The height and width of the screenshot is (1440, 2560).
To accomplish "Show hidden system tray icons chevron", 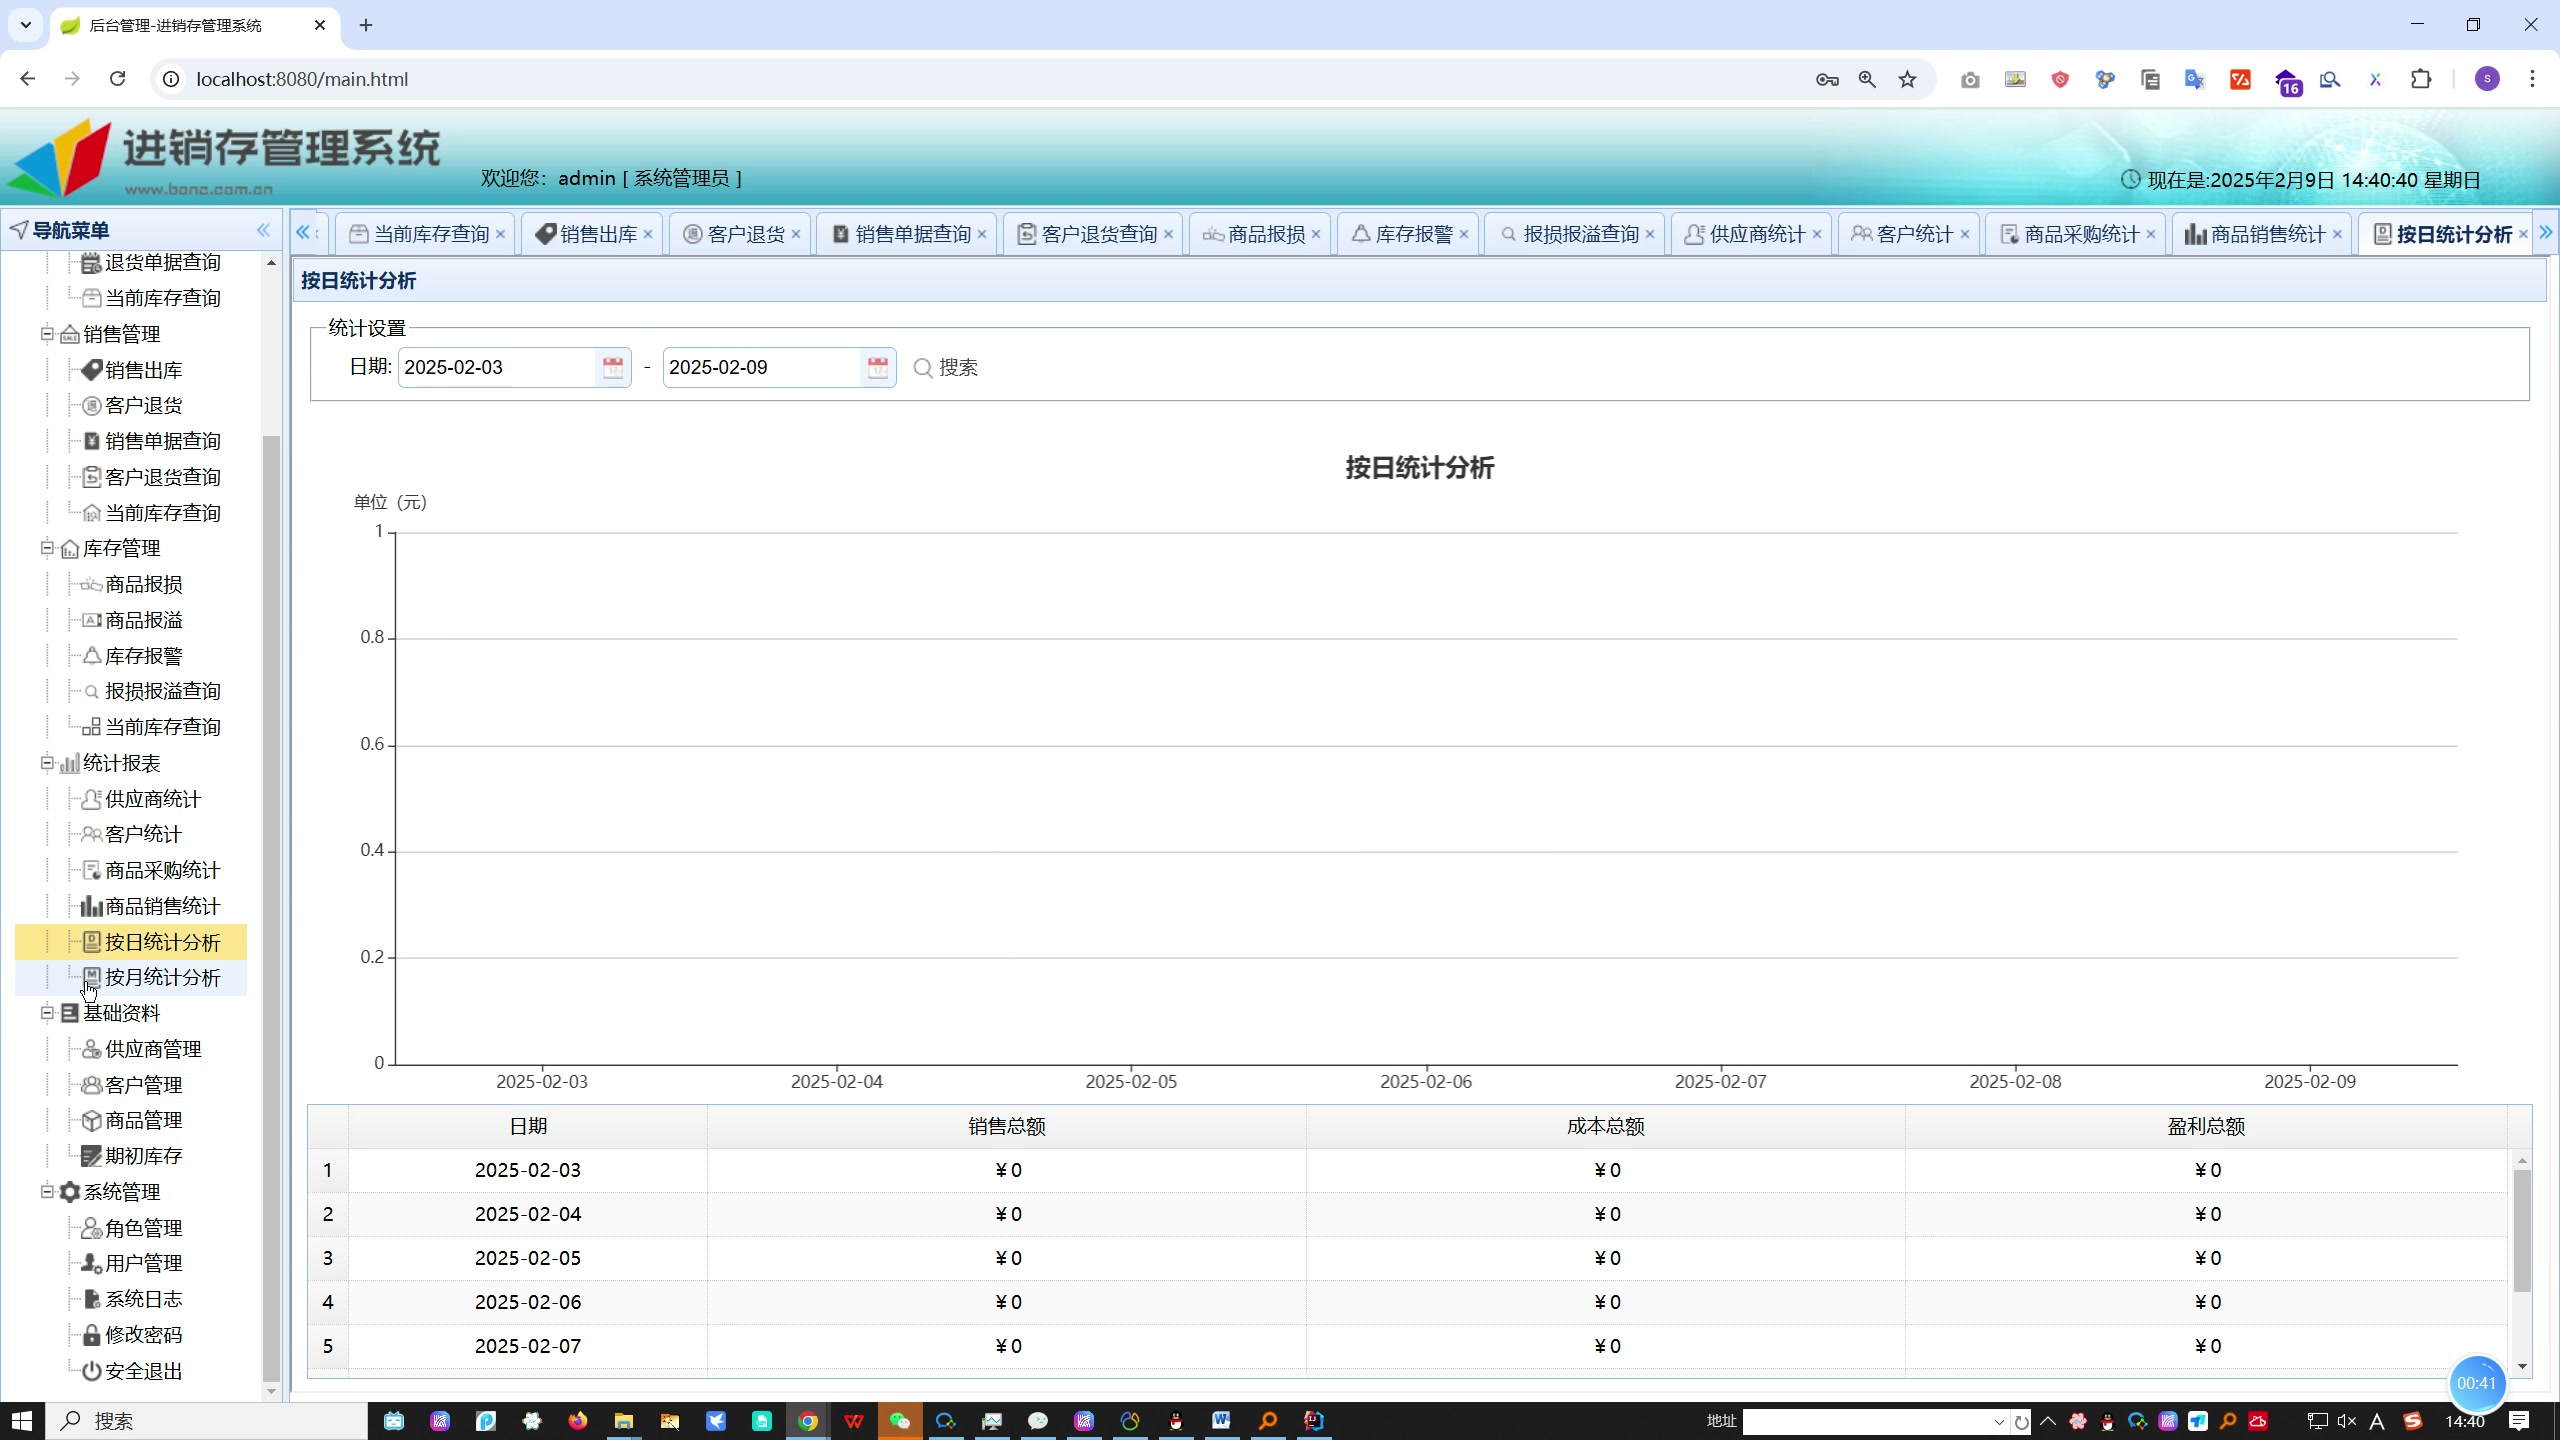I will pyautogui.click(x=2048, y=1421).
